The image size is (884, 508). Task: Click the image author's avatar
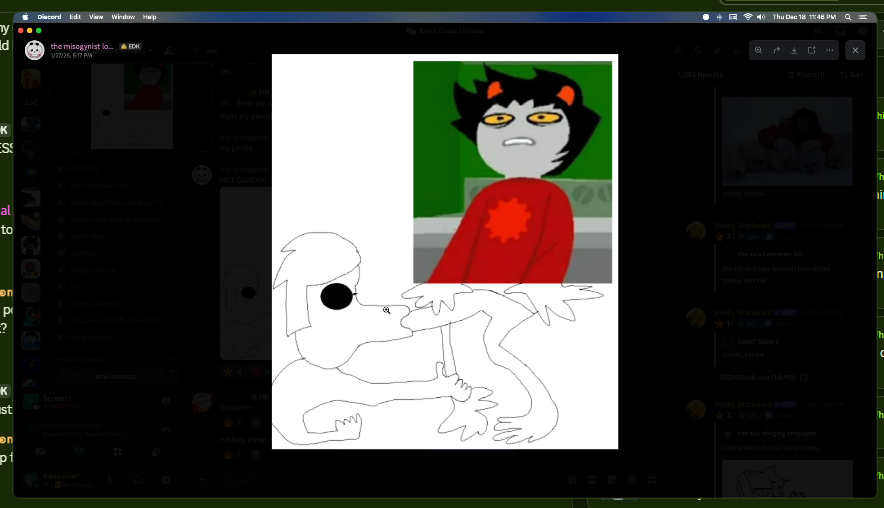coord(34,50)
